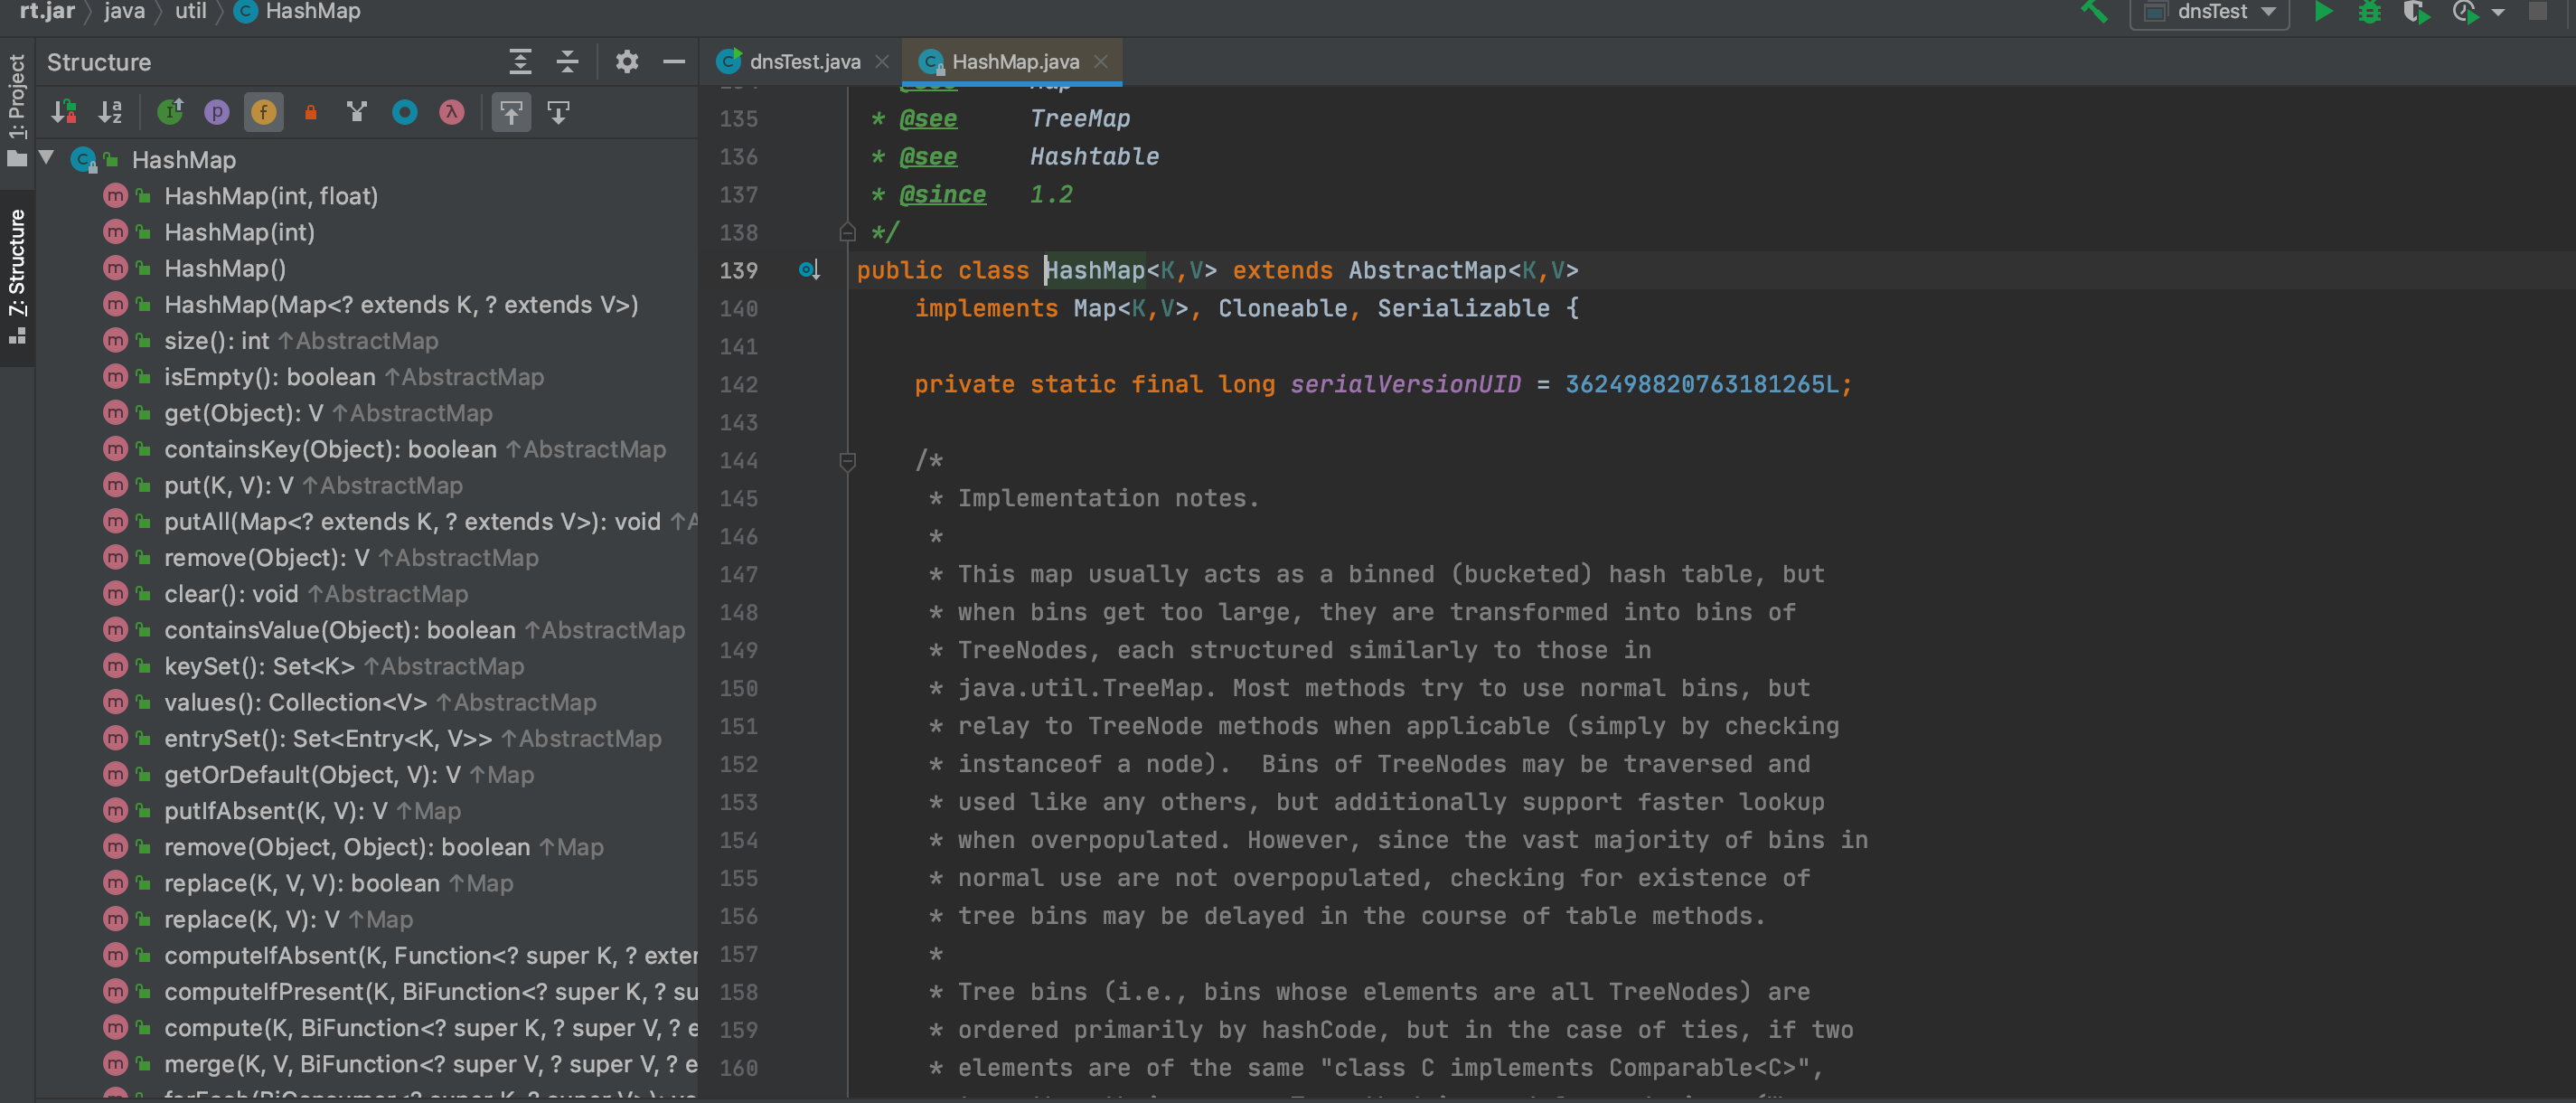Close the dnsTest.java tab
The image size is (2576, 1103).
882,62
